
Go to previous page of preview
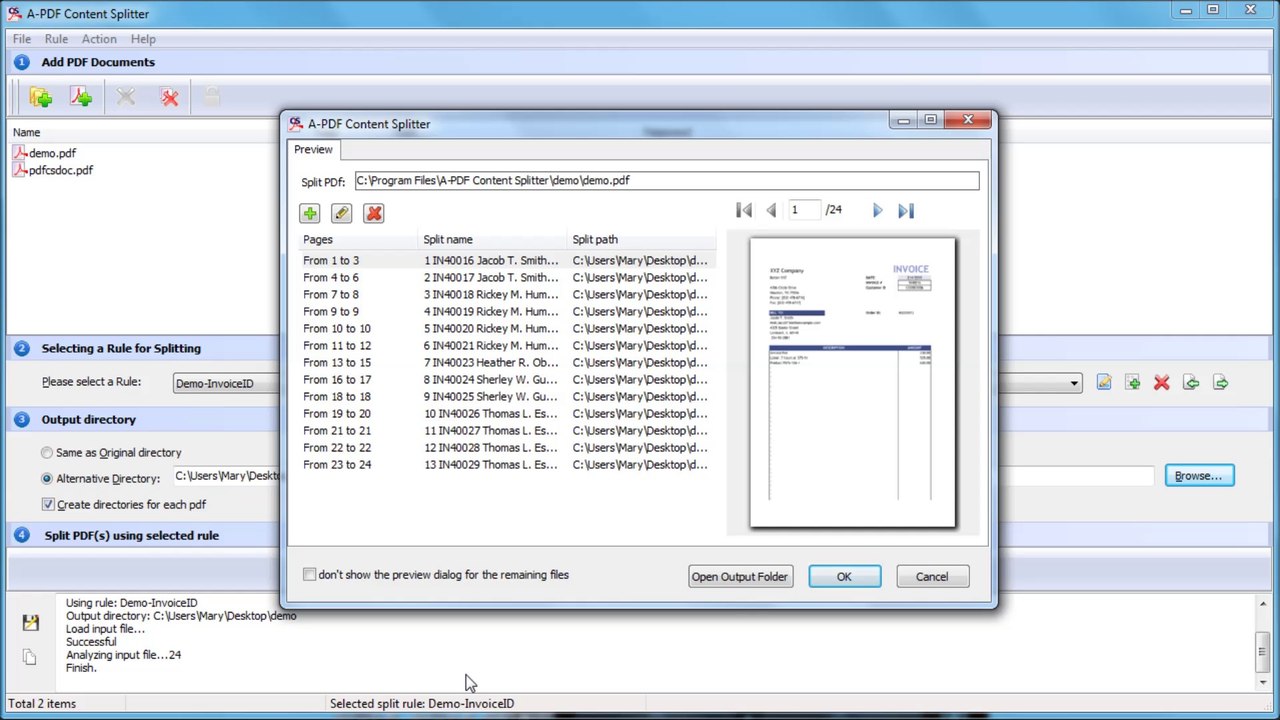point(771,210)
